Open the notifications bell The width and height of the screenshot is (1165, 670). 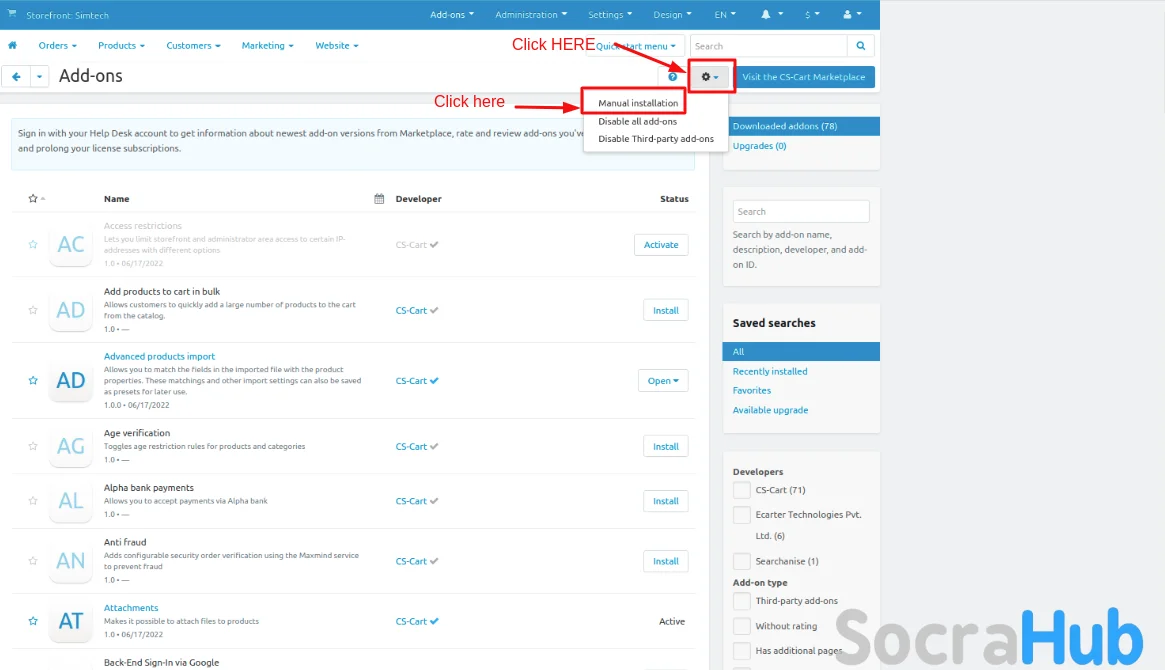tap(765, 14)
